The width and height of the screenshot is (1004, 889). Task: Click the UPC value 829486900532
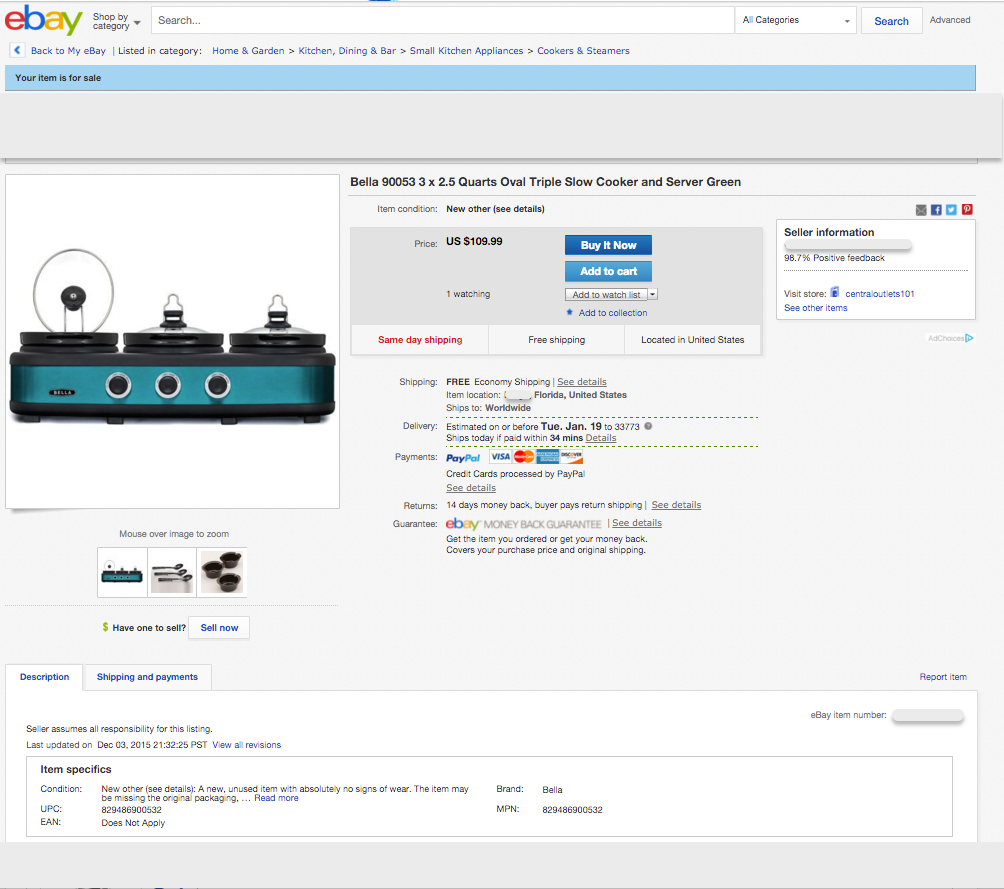click(131, 810)
